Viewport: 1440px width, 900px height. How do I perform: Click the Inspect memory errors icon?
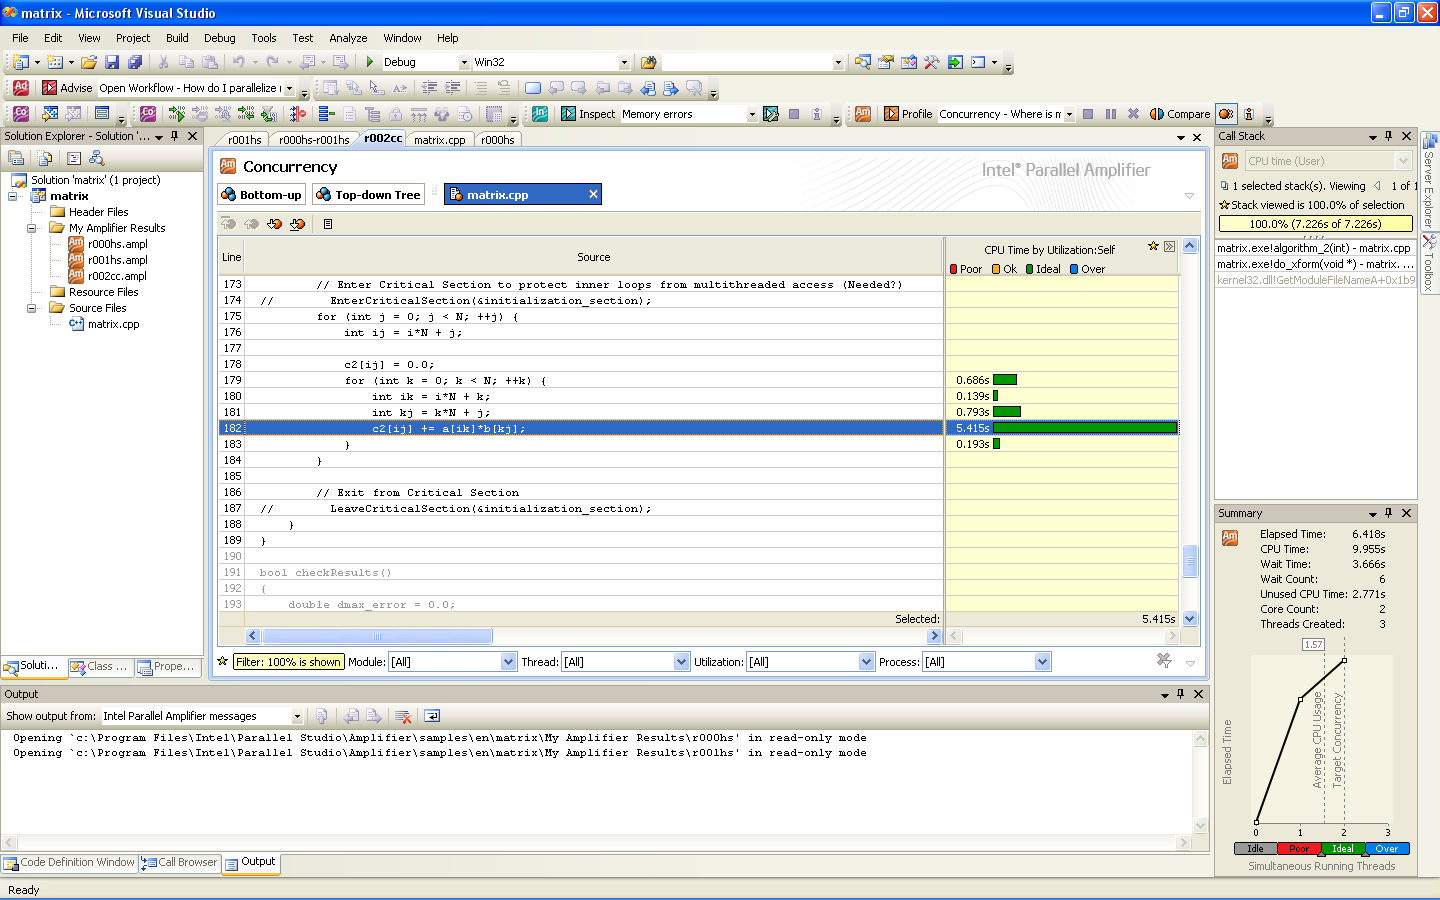(x=569, y=114)
